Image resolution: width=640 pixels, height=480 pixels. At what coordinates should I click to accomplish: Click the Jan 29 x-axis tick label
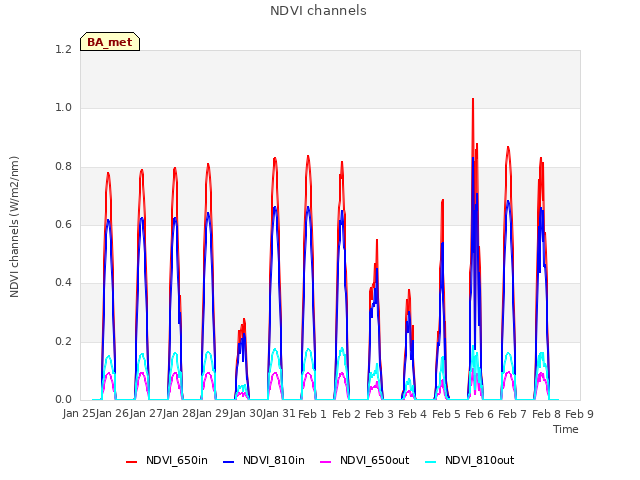click(213, 413)
